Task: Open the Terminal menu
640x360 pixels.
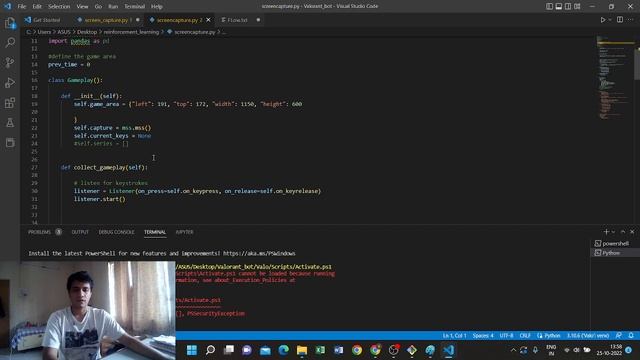Action: point(134,7)
